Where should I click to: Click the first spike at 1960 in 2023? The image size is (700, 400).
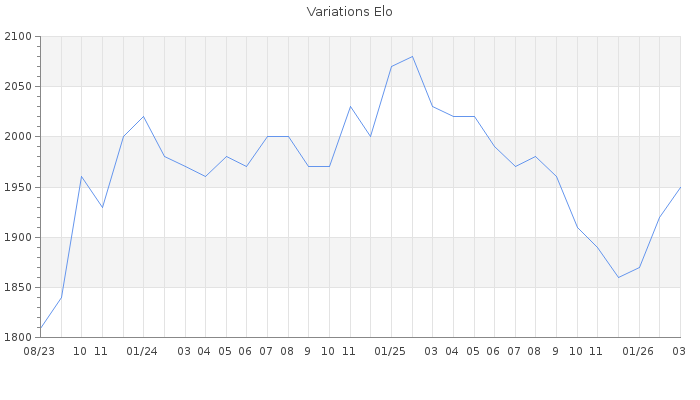coord(81,176)
